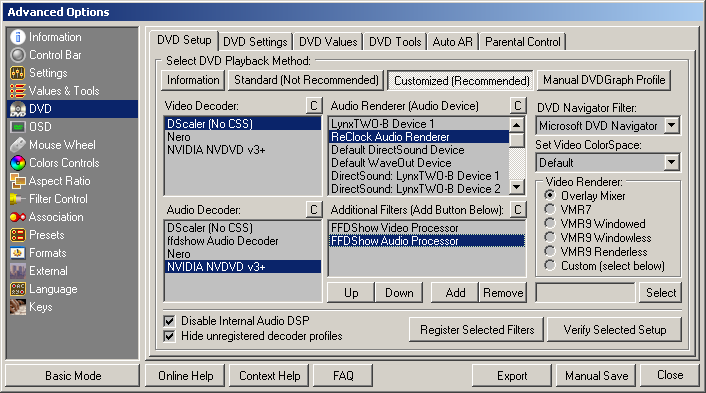The image size is (706, 393).
Task: Clear Audio Decoder with C button
Action: click(314, 210)
